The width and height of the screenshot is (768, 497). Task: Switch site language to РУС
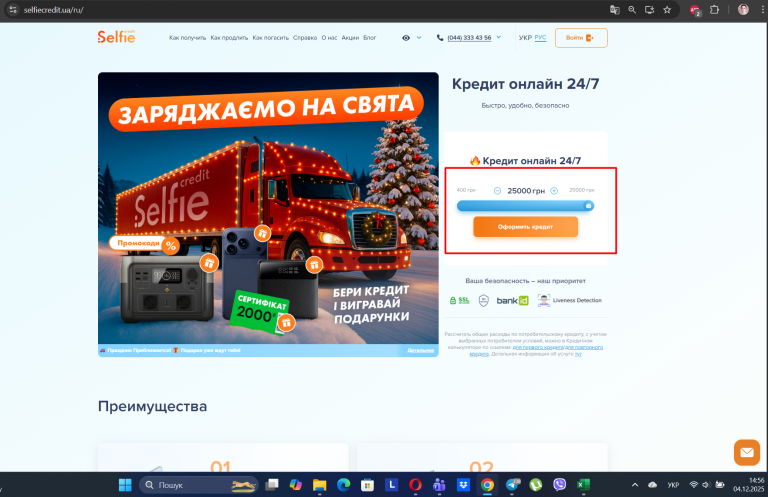(540, 38)
